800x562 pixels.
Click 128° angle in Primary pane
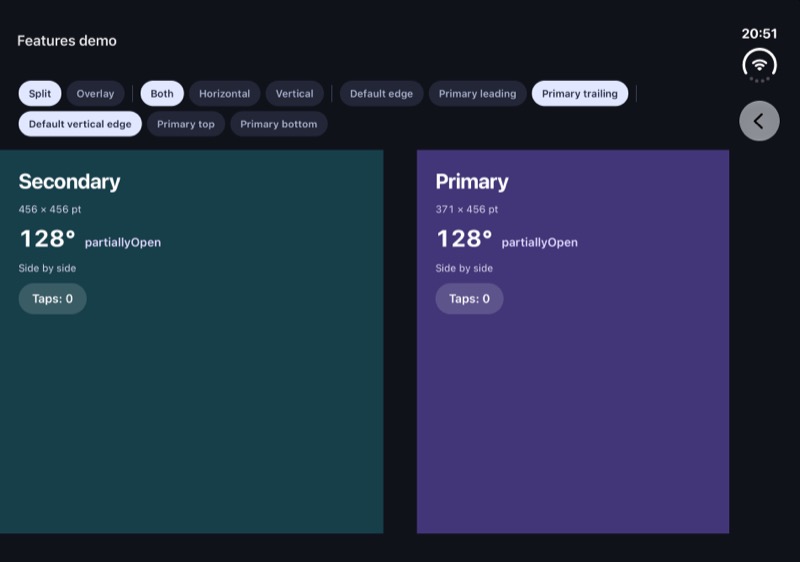(x=464, y=239)
